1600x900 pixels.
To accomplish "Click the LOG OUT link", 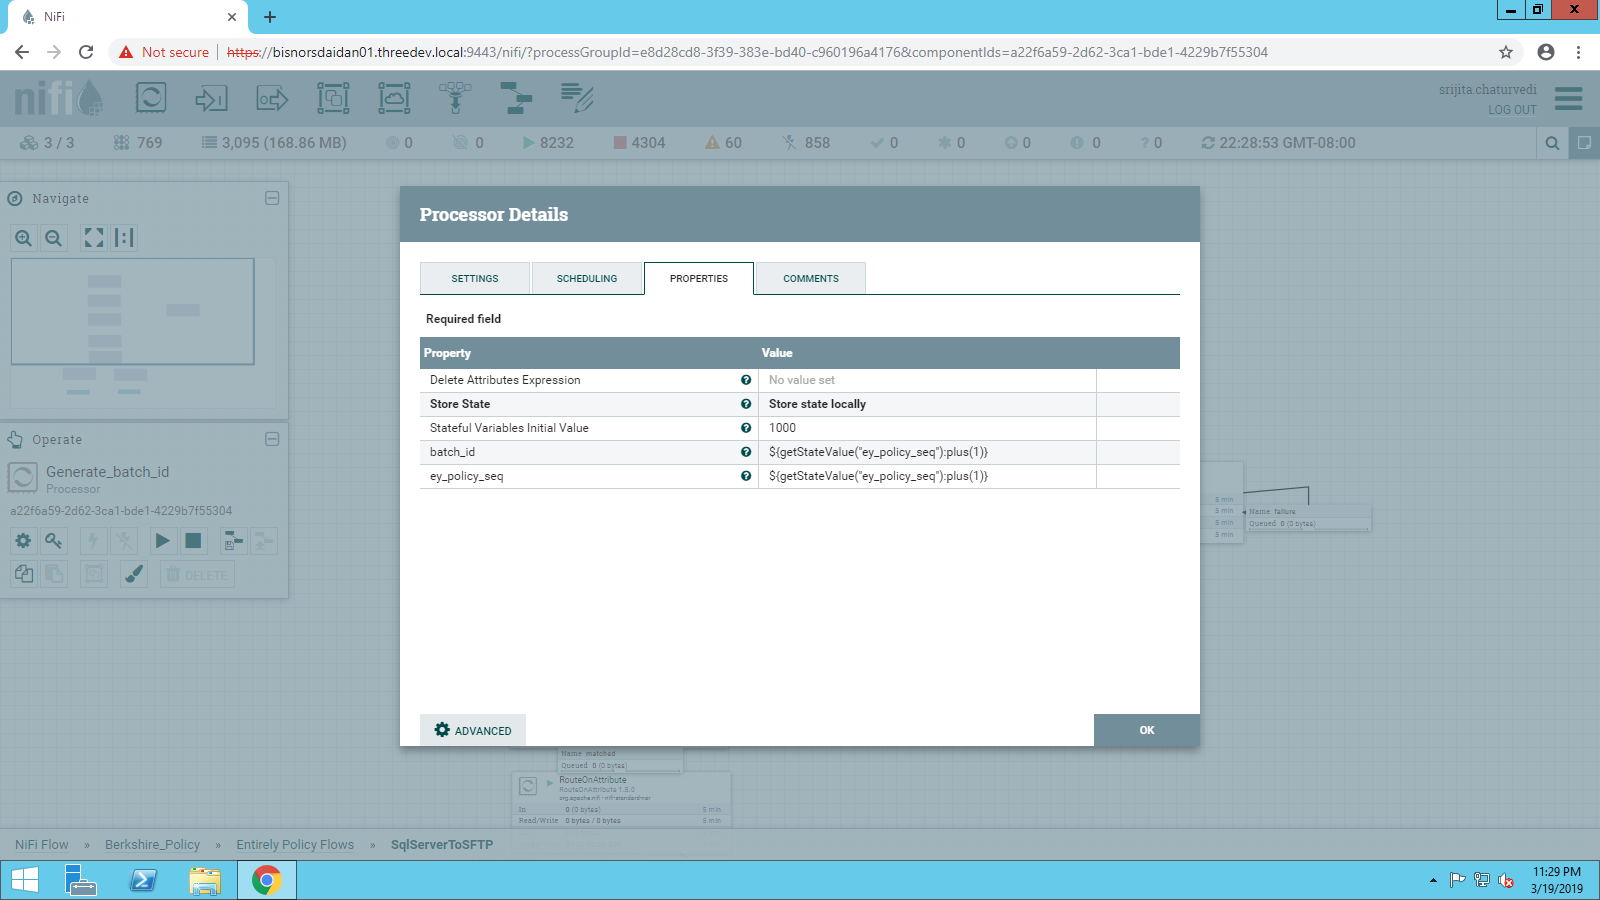I will tap(1511, 110).
